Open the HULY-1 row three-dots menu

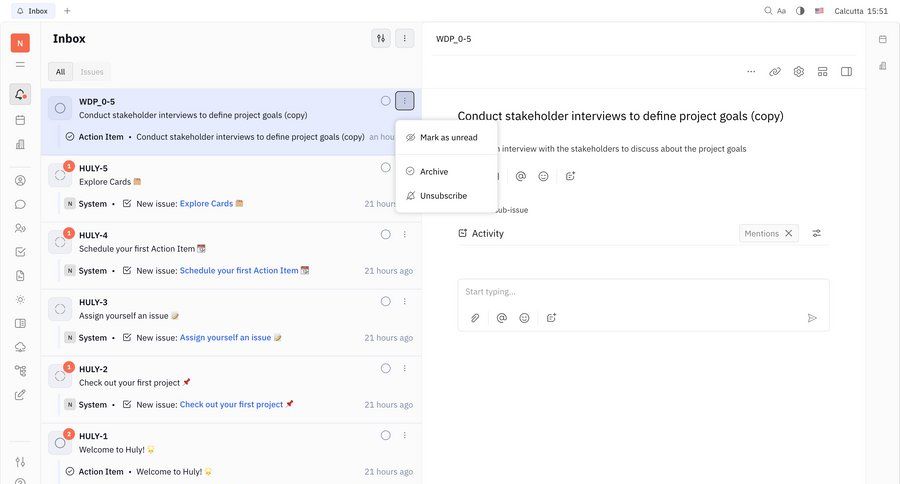point(405,435)
